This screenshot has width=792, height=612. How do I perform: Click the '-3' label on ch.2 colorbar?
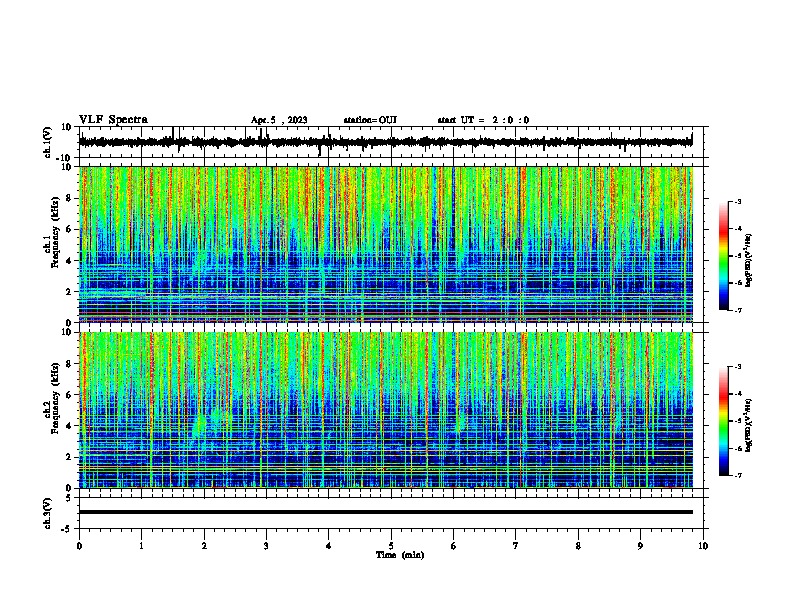pos(737,367)
